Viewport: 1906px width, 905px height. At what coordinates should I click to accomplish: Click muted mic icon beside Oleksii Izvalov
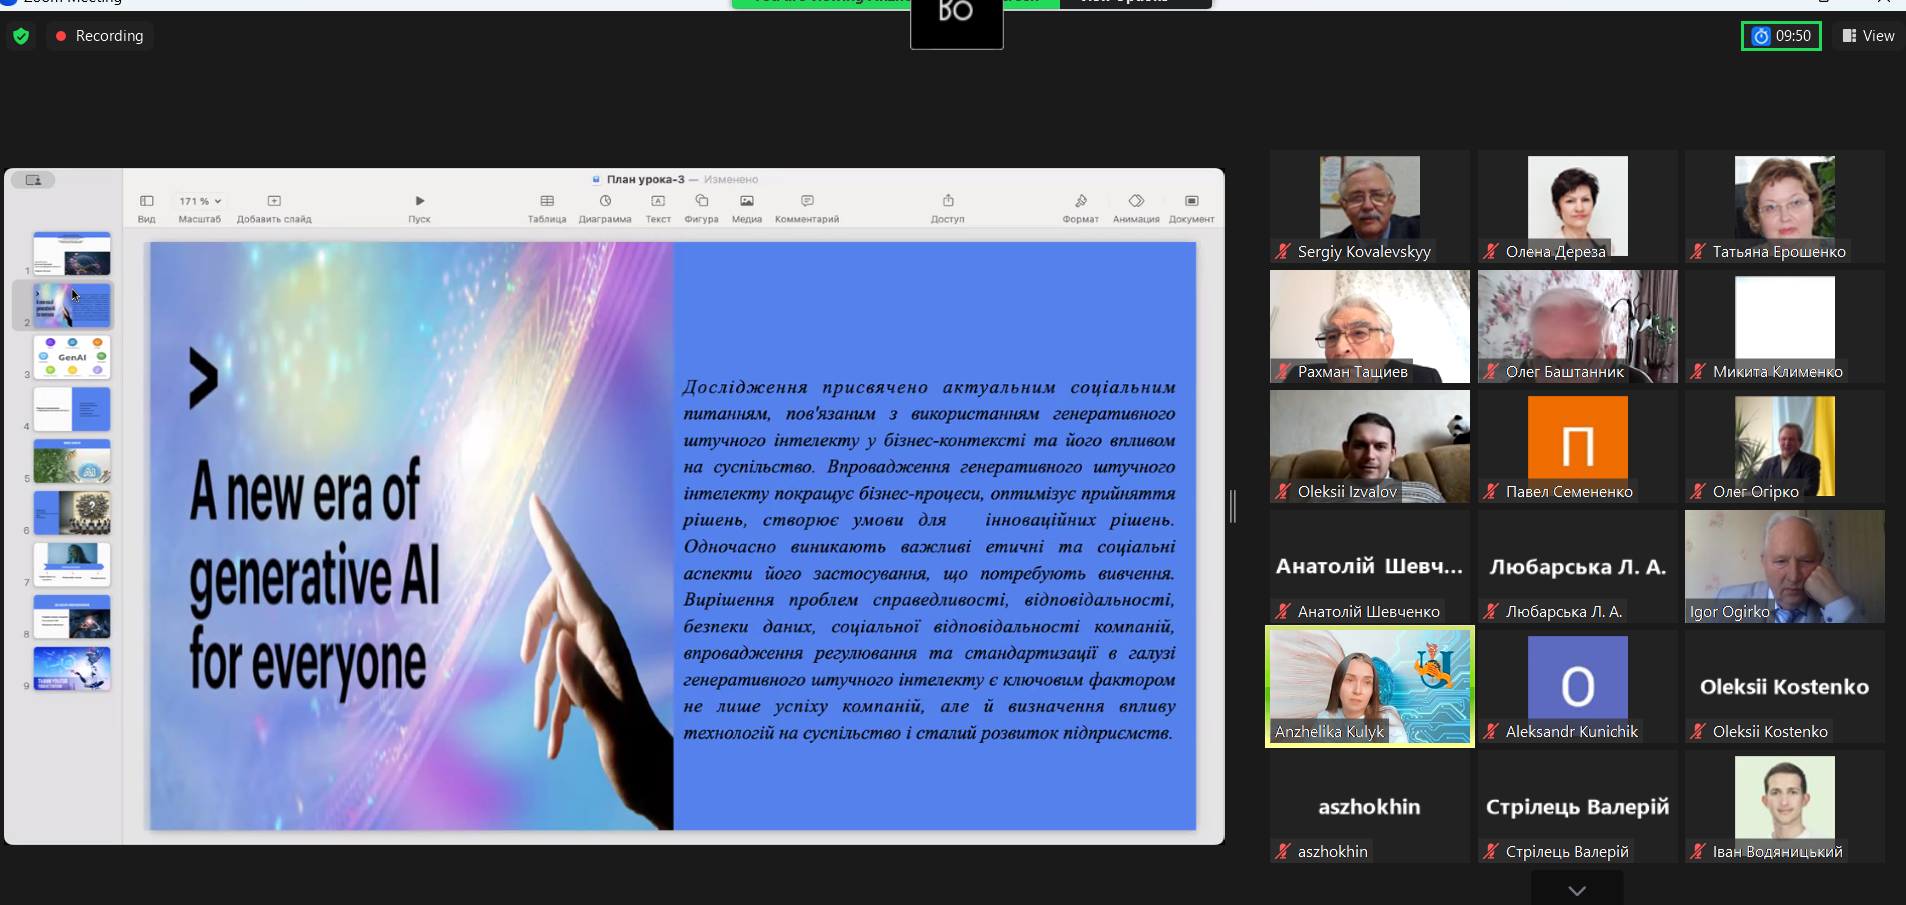(1283, 492)
